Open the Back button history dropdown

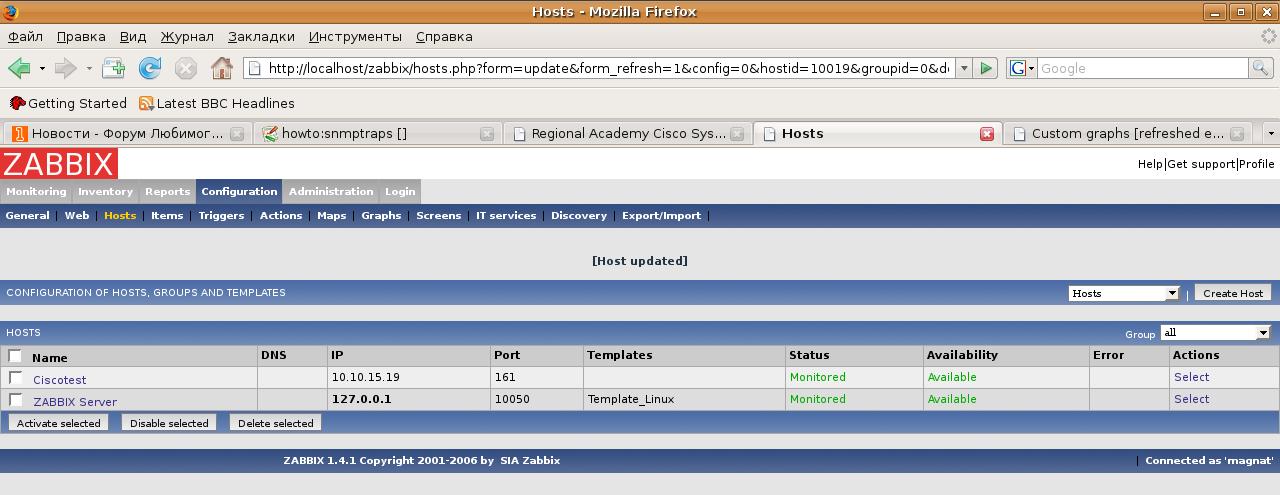pos(42,68)
